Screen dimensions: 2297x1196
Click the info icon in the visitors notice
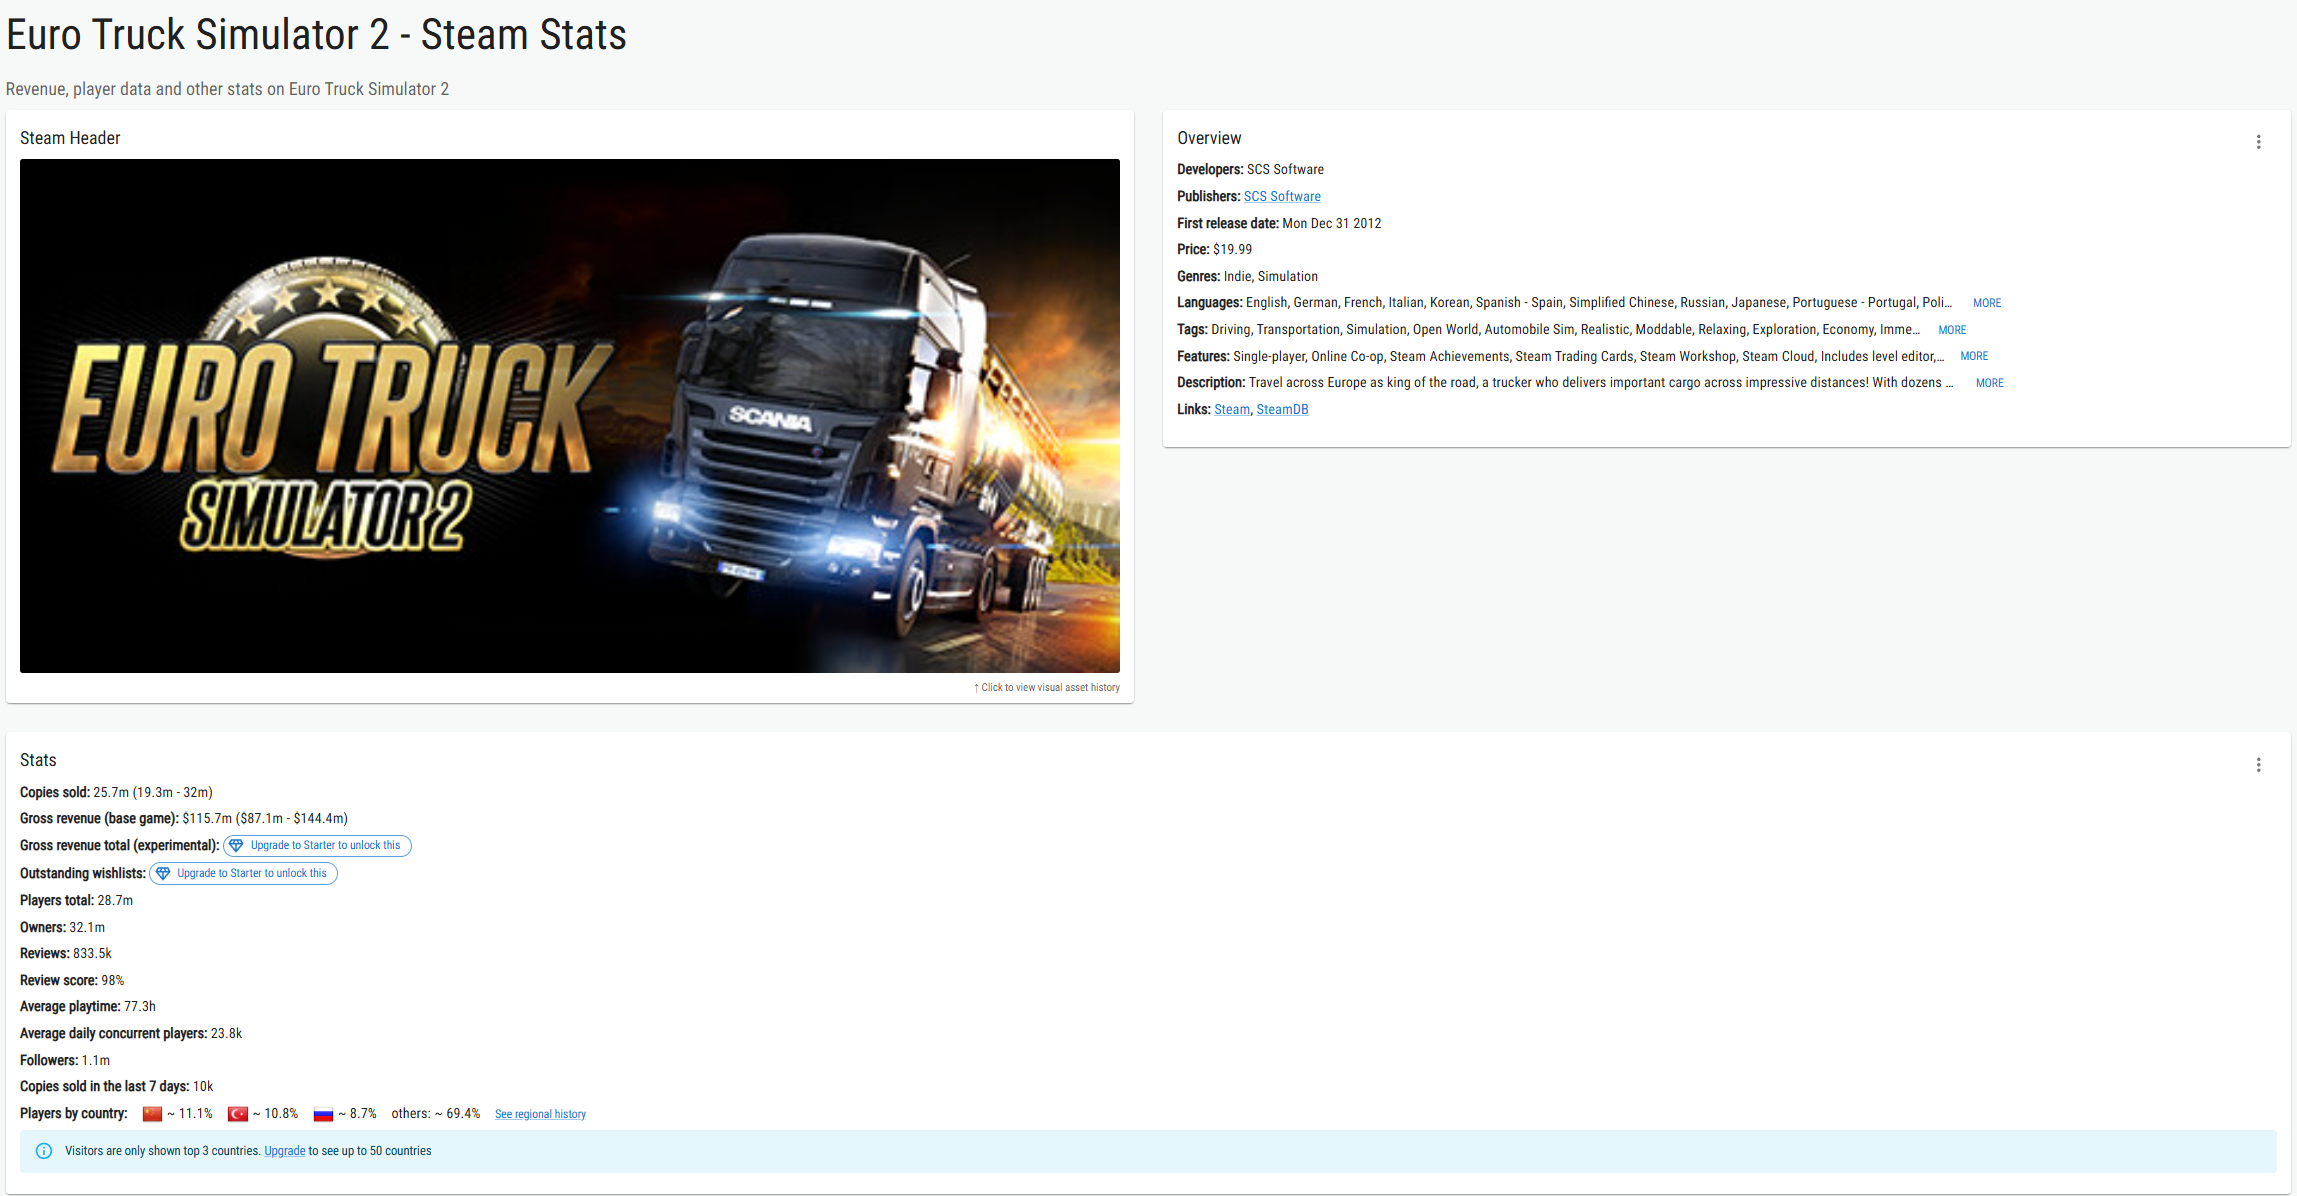click(44, 1151)
